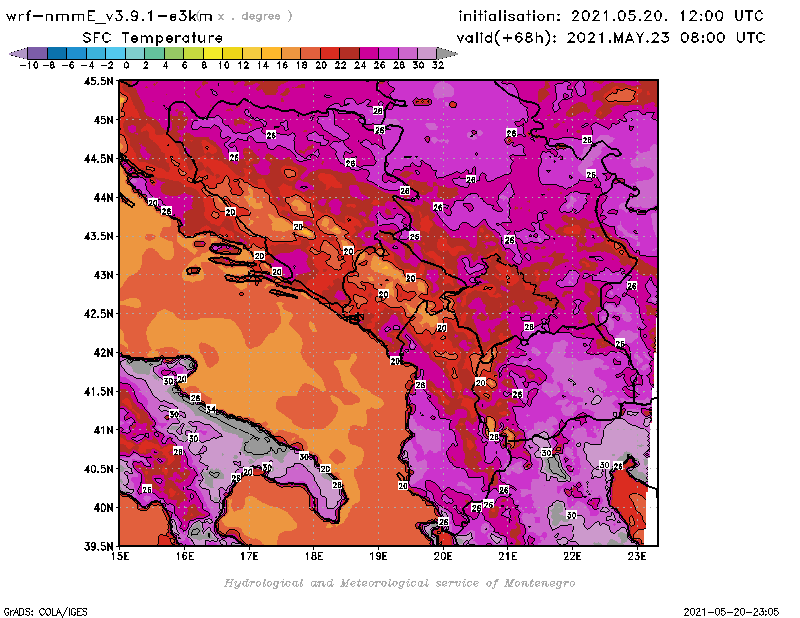This screenshot has height=618, width=800.
Task: Click the '40.5N' latitude label
Action: tap(98, 469)
